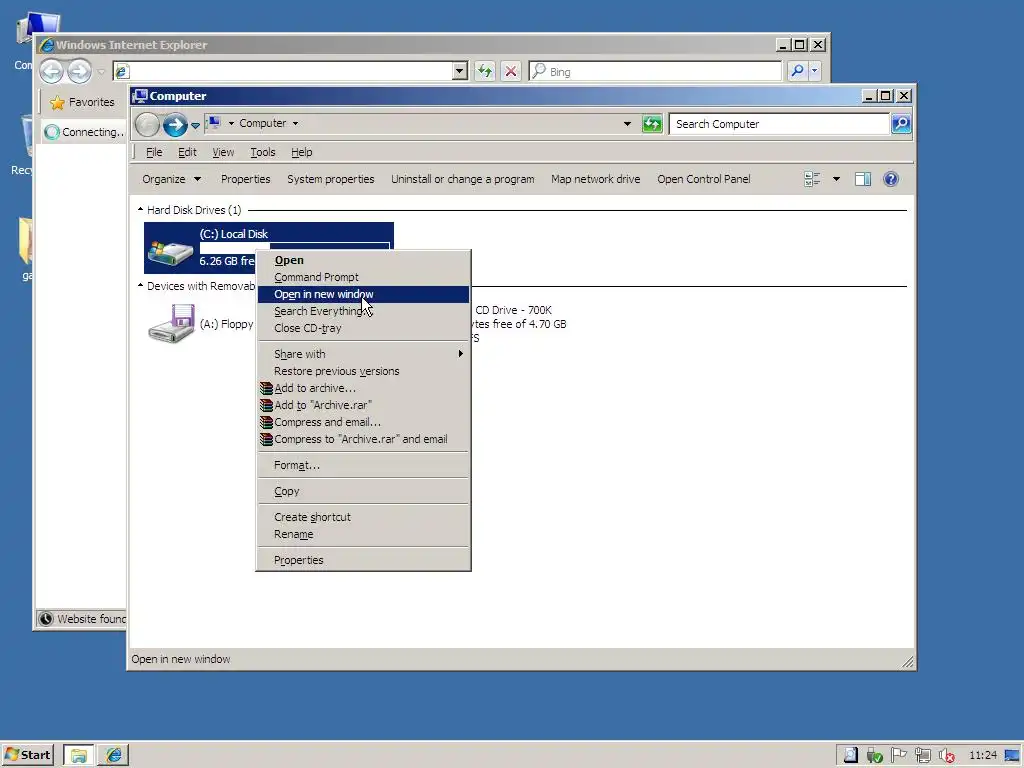Click Internet Explorer taskbar icon
This screenshot has height=768, width=1024.
click(x=114, y=755)
